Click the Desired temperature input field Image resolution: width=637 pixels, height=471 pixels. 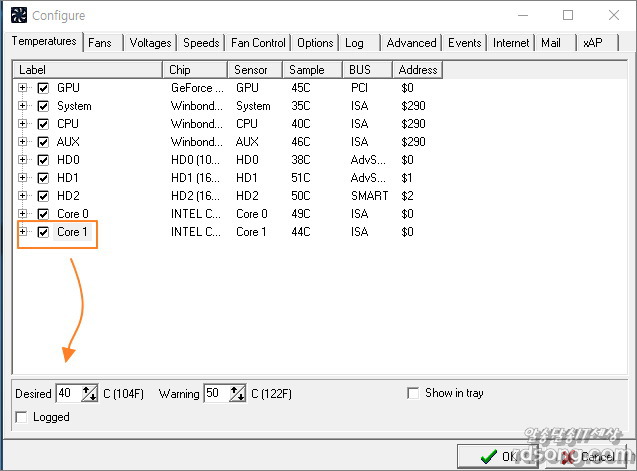(67, 394)
